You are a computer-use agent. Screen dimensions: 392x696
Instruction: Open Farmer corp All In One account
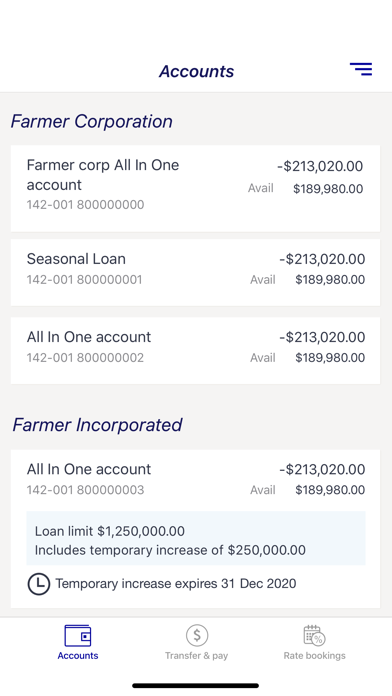coord(195,188)
